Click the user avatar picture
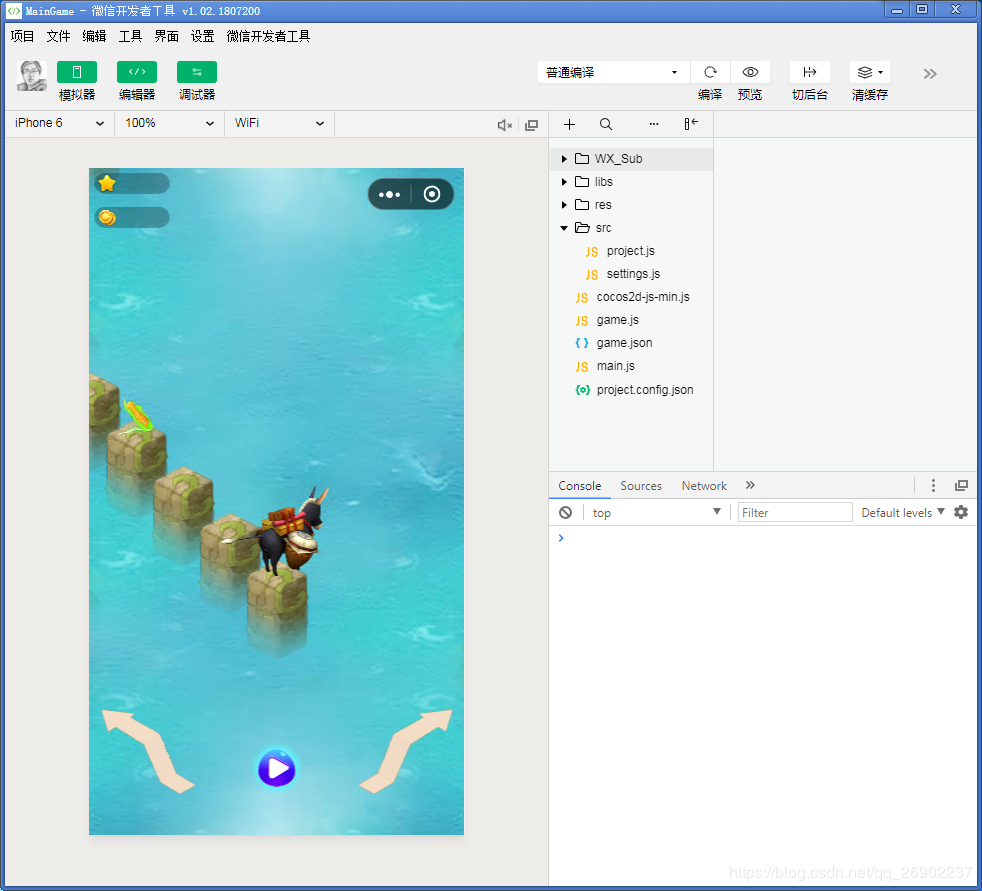Viewport: 982px width, 891px height. click(x=31, y=76)
